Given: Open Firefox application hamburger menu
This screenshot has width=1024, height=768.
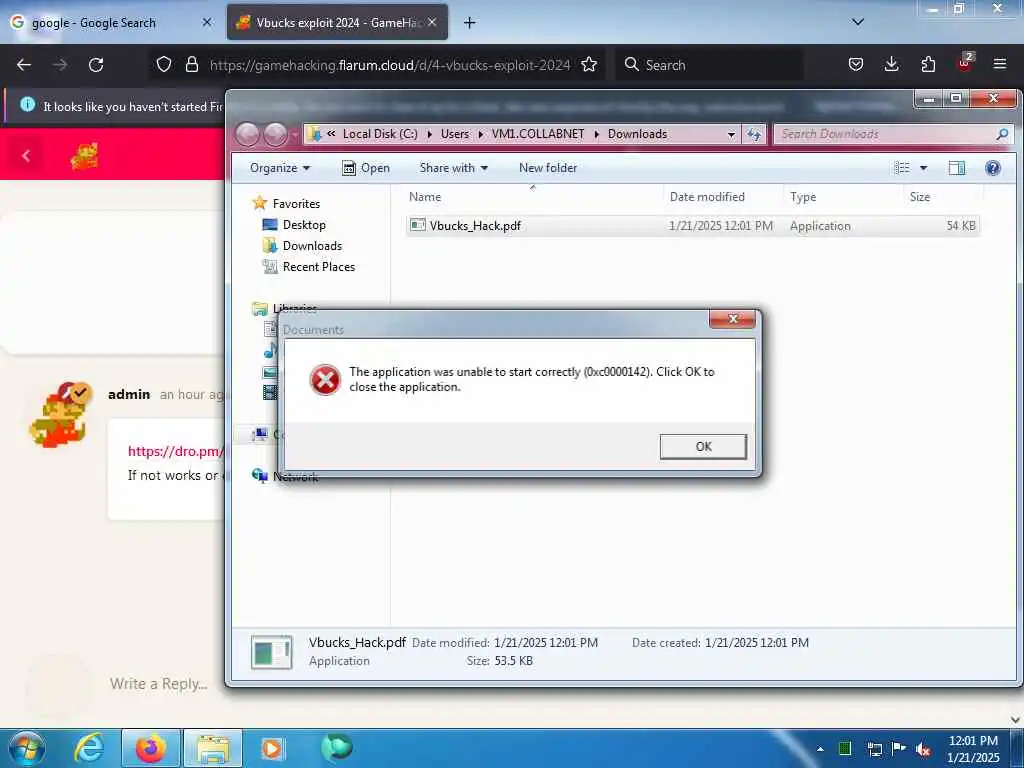Looking at the screenshot, I should pyautogui.click(x=1000, y=65).
